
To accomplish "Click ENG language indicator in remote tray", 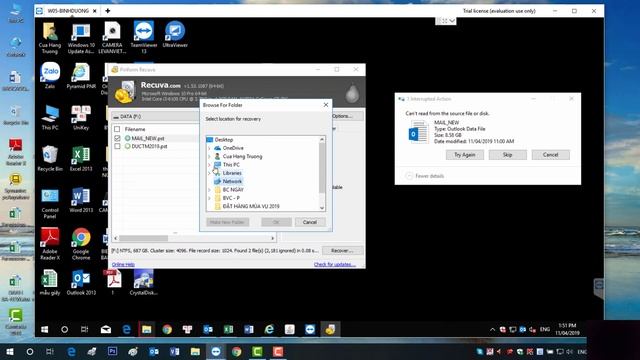I will 545,329.
